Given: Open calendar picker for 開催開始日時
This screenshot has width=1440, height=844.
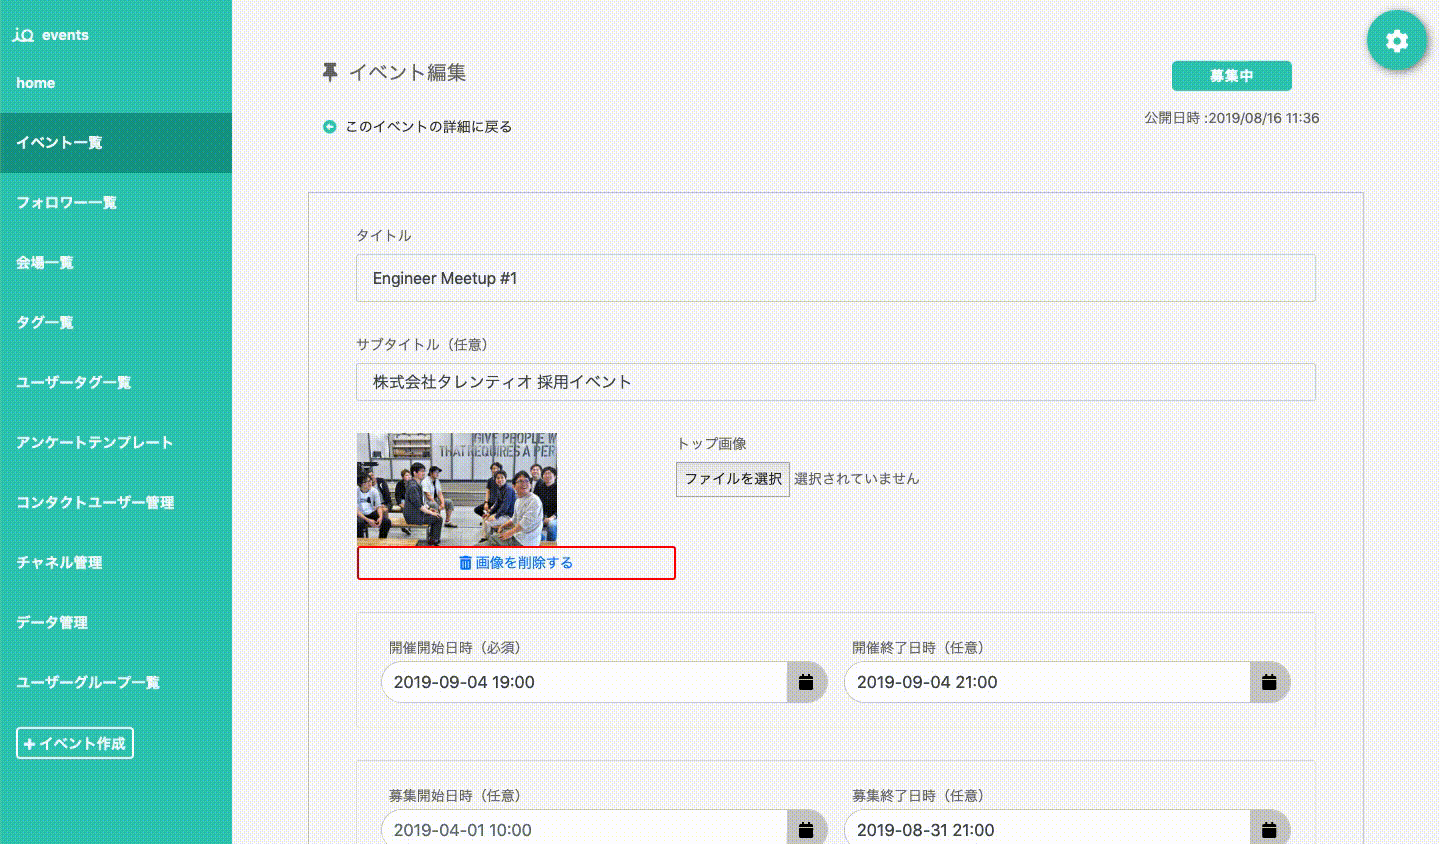Looking at the screenshot, I should (806, 682).
